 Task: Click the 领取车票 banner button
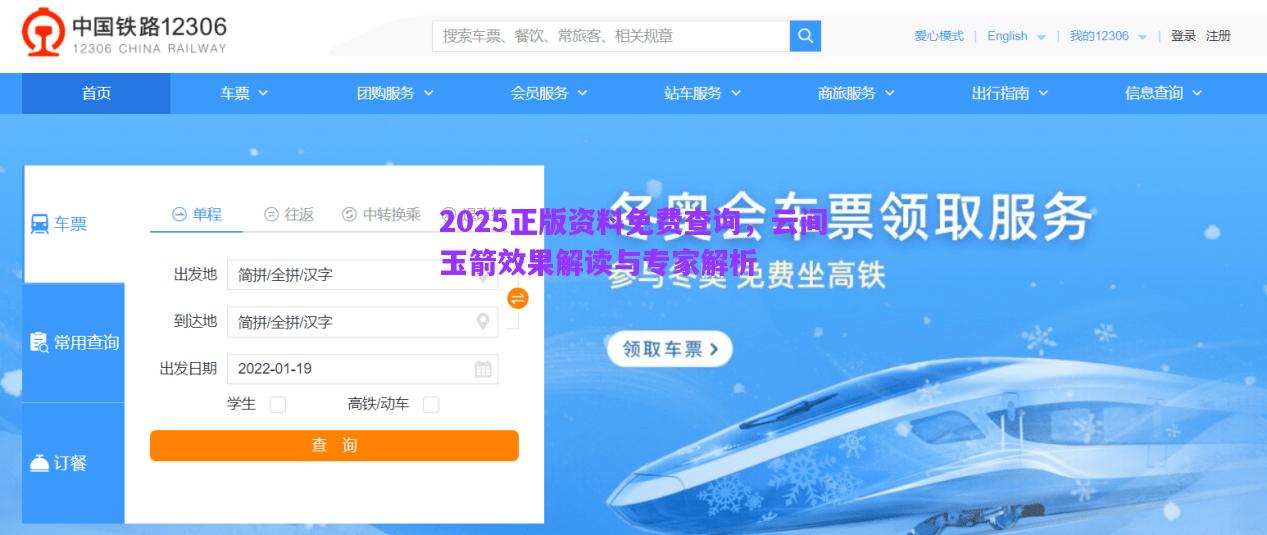670,349
